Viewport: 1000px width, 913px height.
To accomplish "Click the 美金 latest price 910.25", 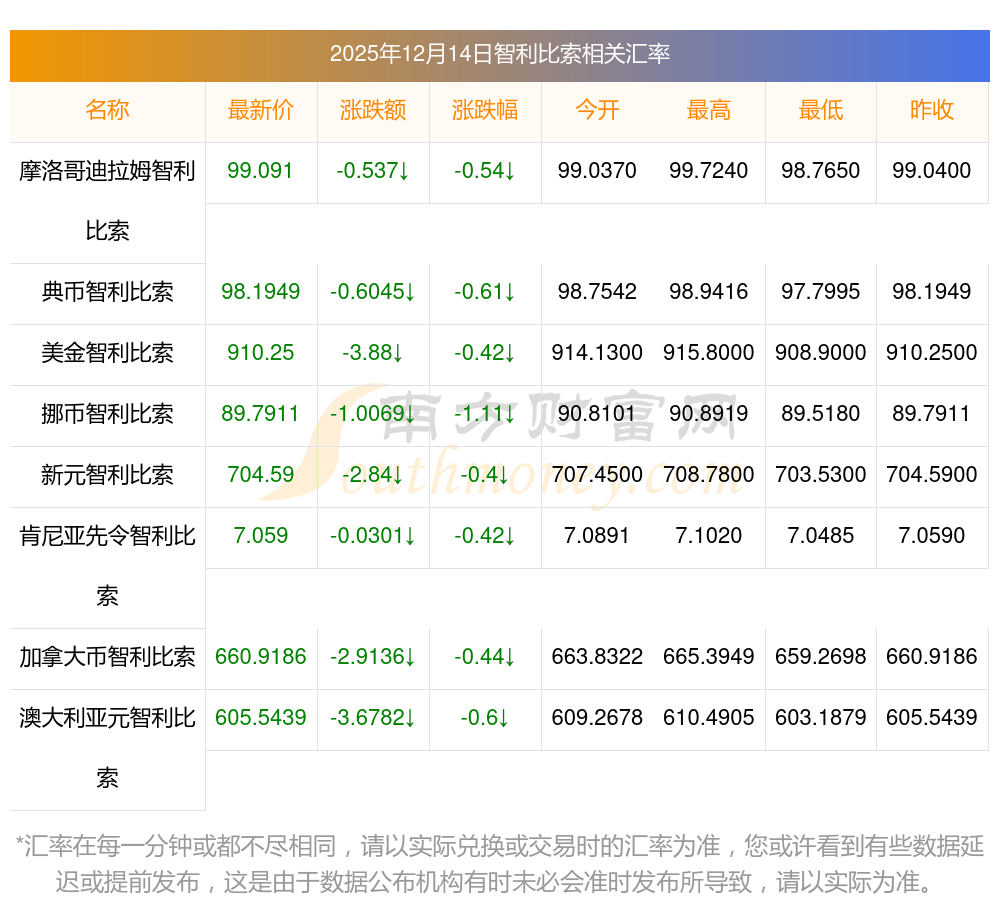I will click(260, 353).
